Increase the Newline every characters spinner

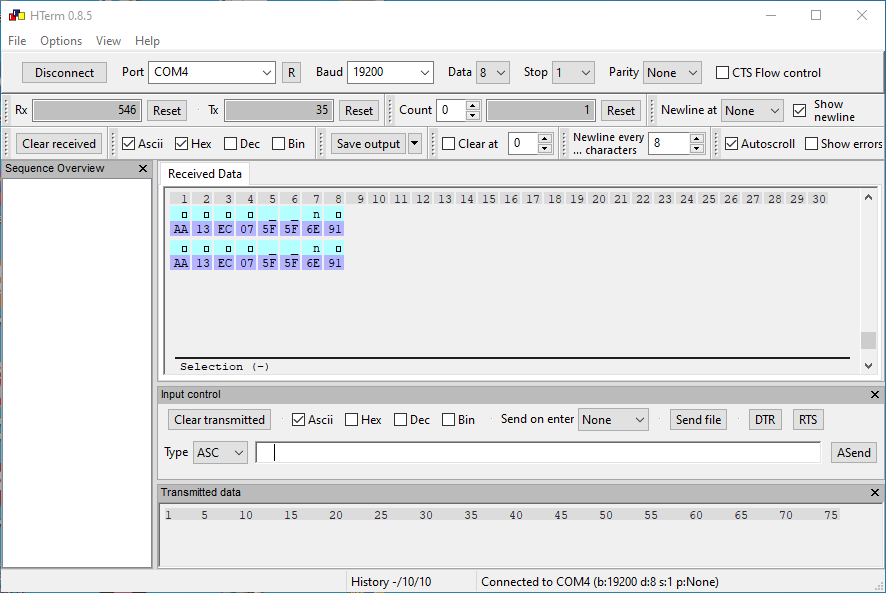pos(697,139)
